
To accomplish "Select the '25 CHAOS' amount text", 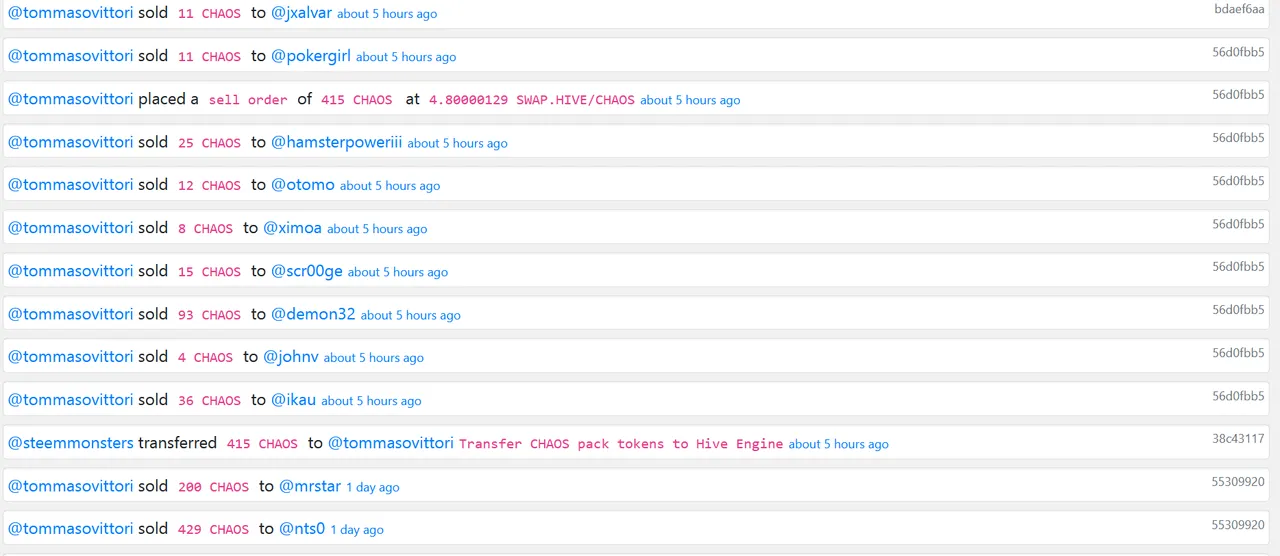I will [x=209, y=143].
